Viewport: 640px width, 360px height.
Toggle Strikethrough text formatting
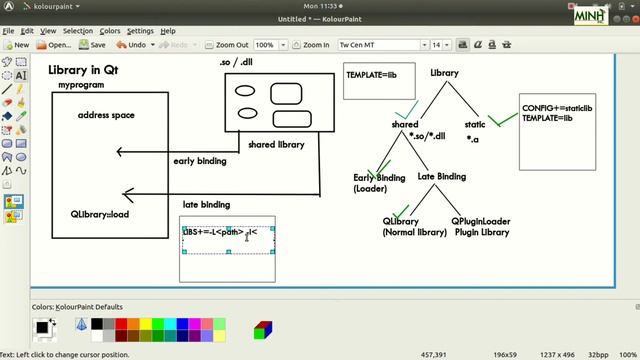coord(507,45)
